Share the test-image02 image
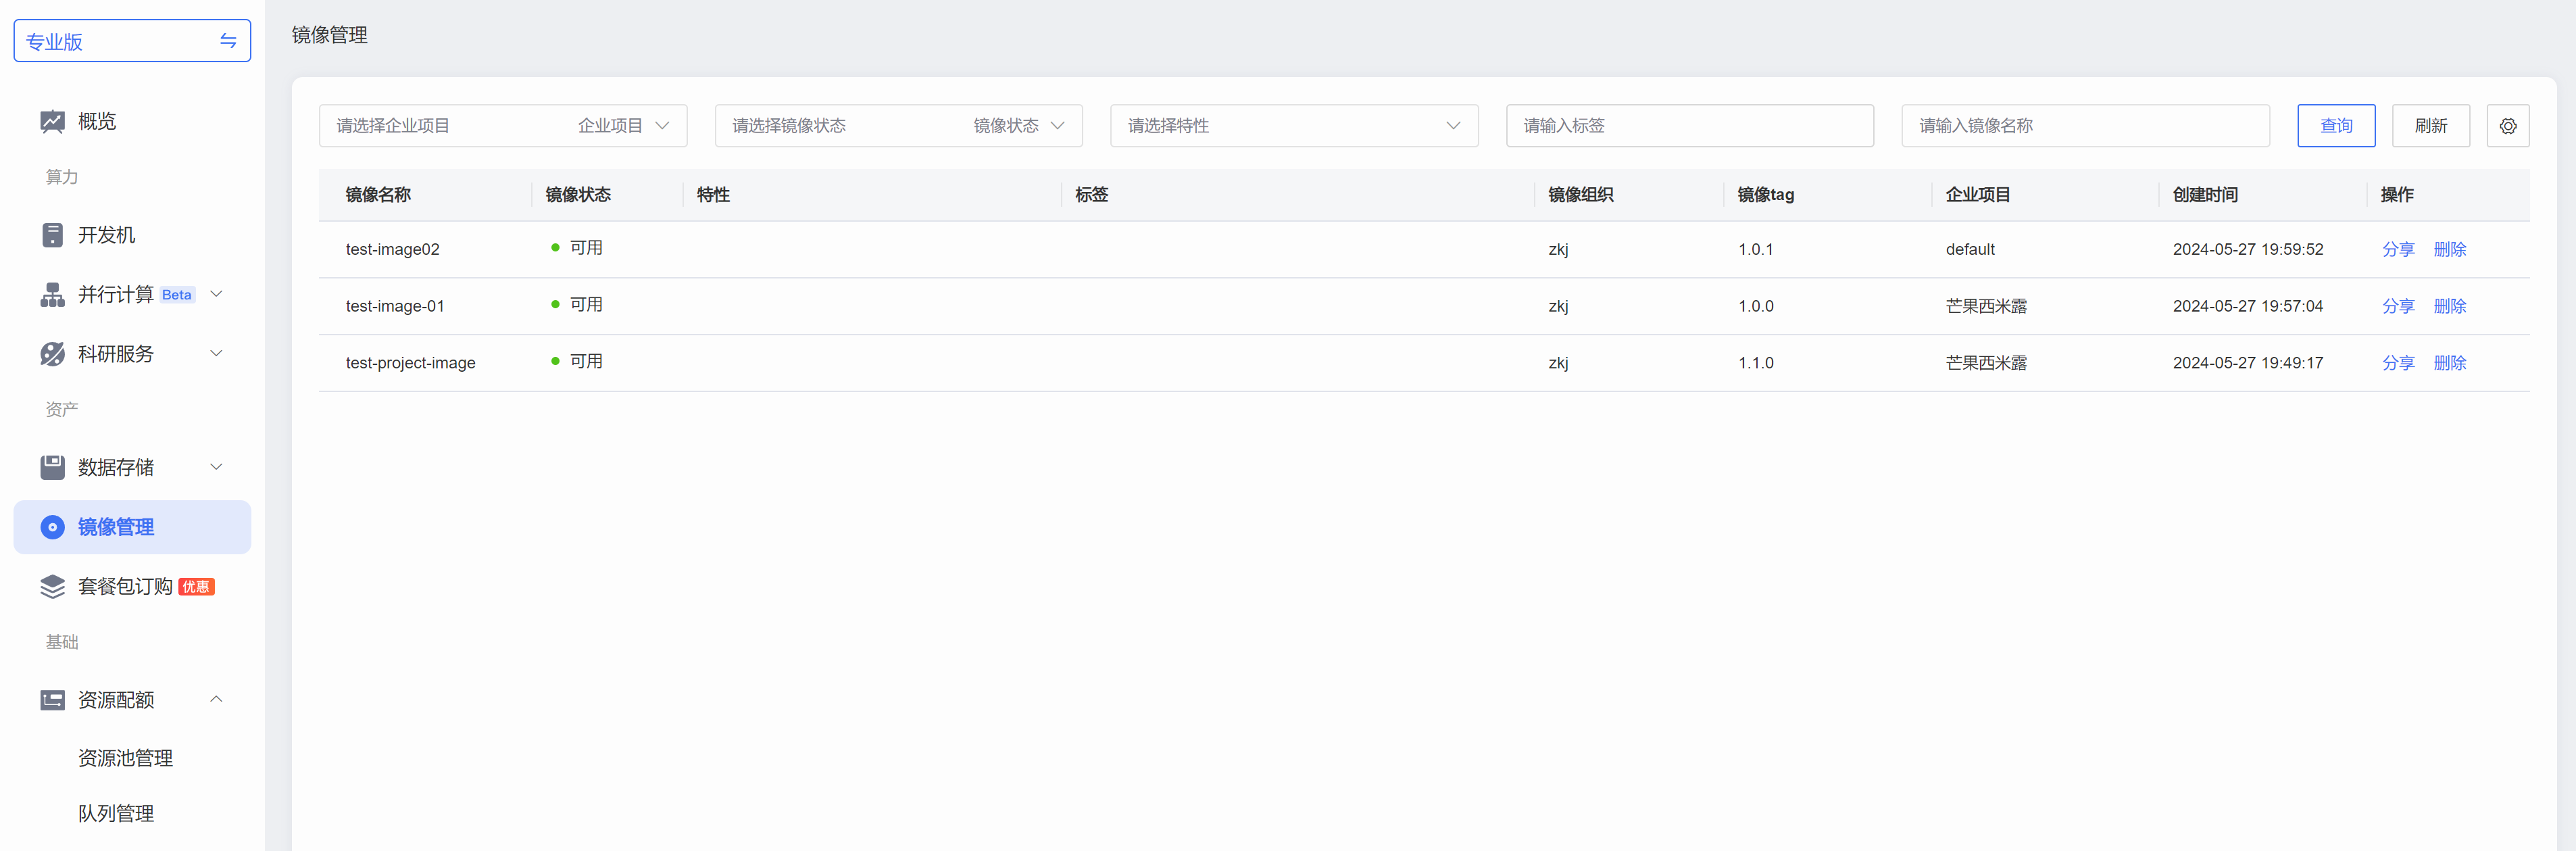Viewport: 2576px width, 851px height. tap(2398, 249)
